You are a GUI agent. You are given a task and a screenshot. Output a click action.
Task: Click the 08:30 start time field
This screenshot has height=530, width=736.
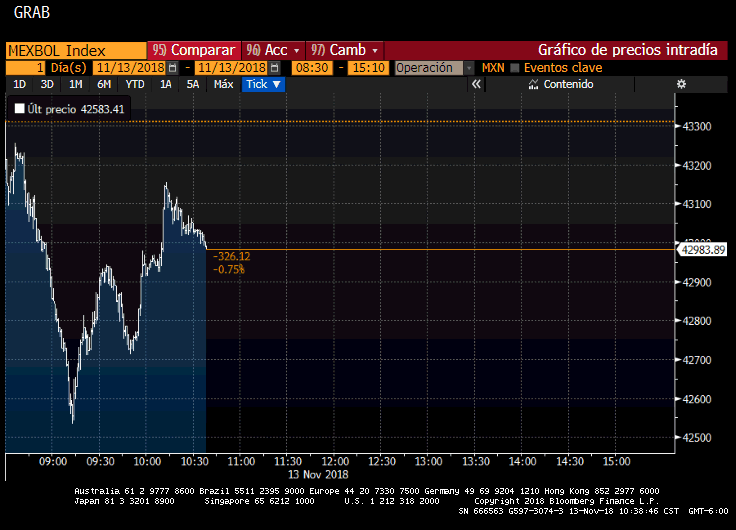pos(311,68)
